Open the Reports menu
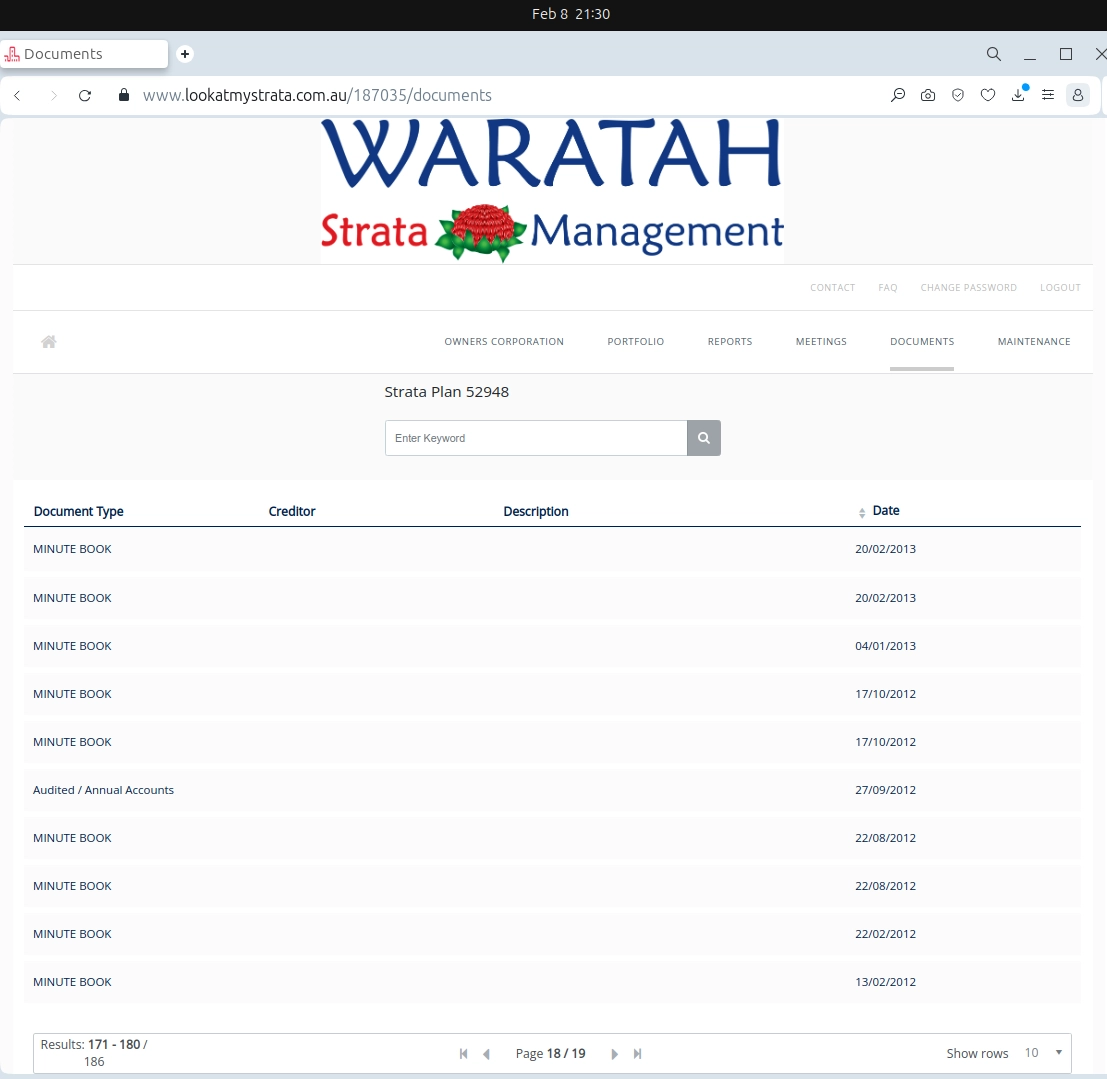 (730, 342)
